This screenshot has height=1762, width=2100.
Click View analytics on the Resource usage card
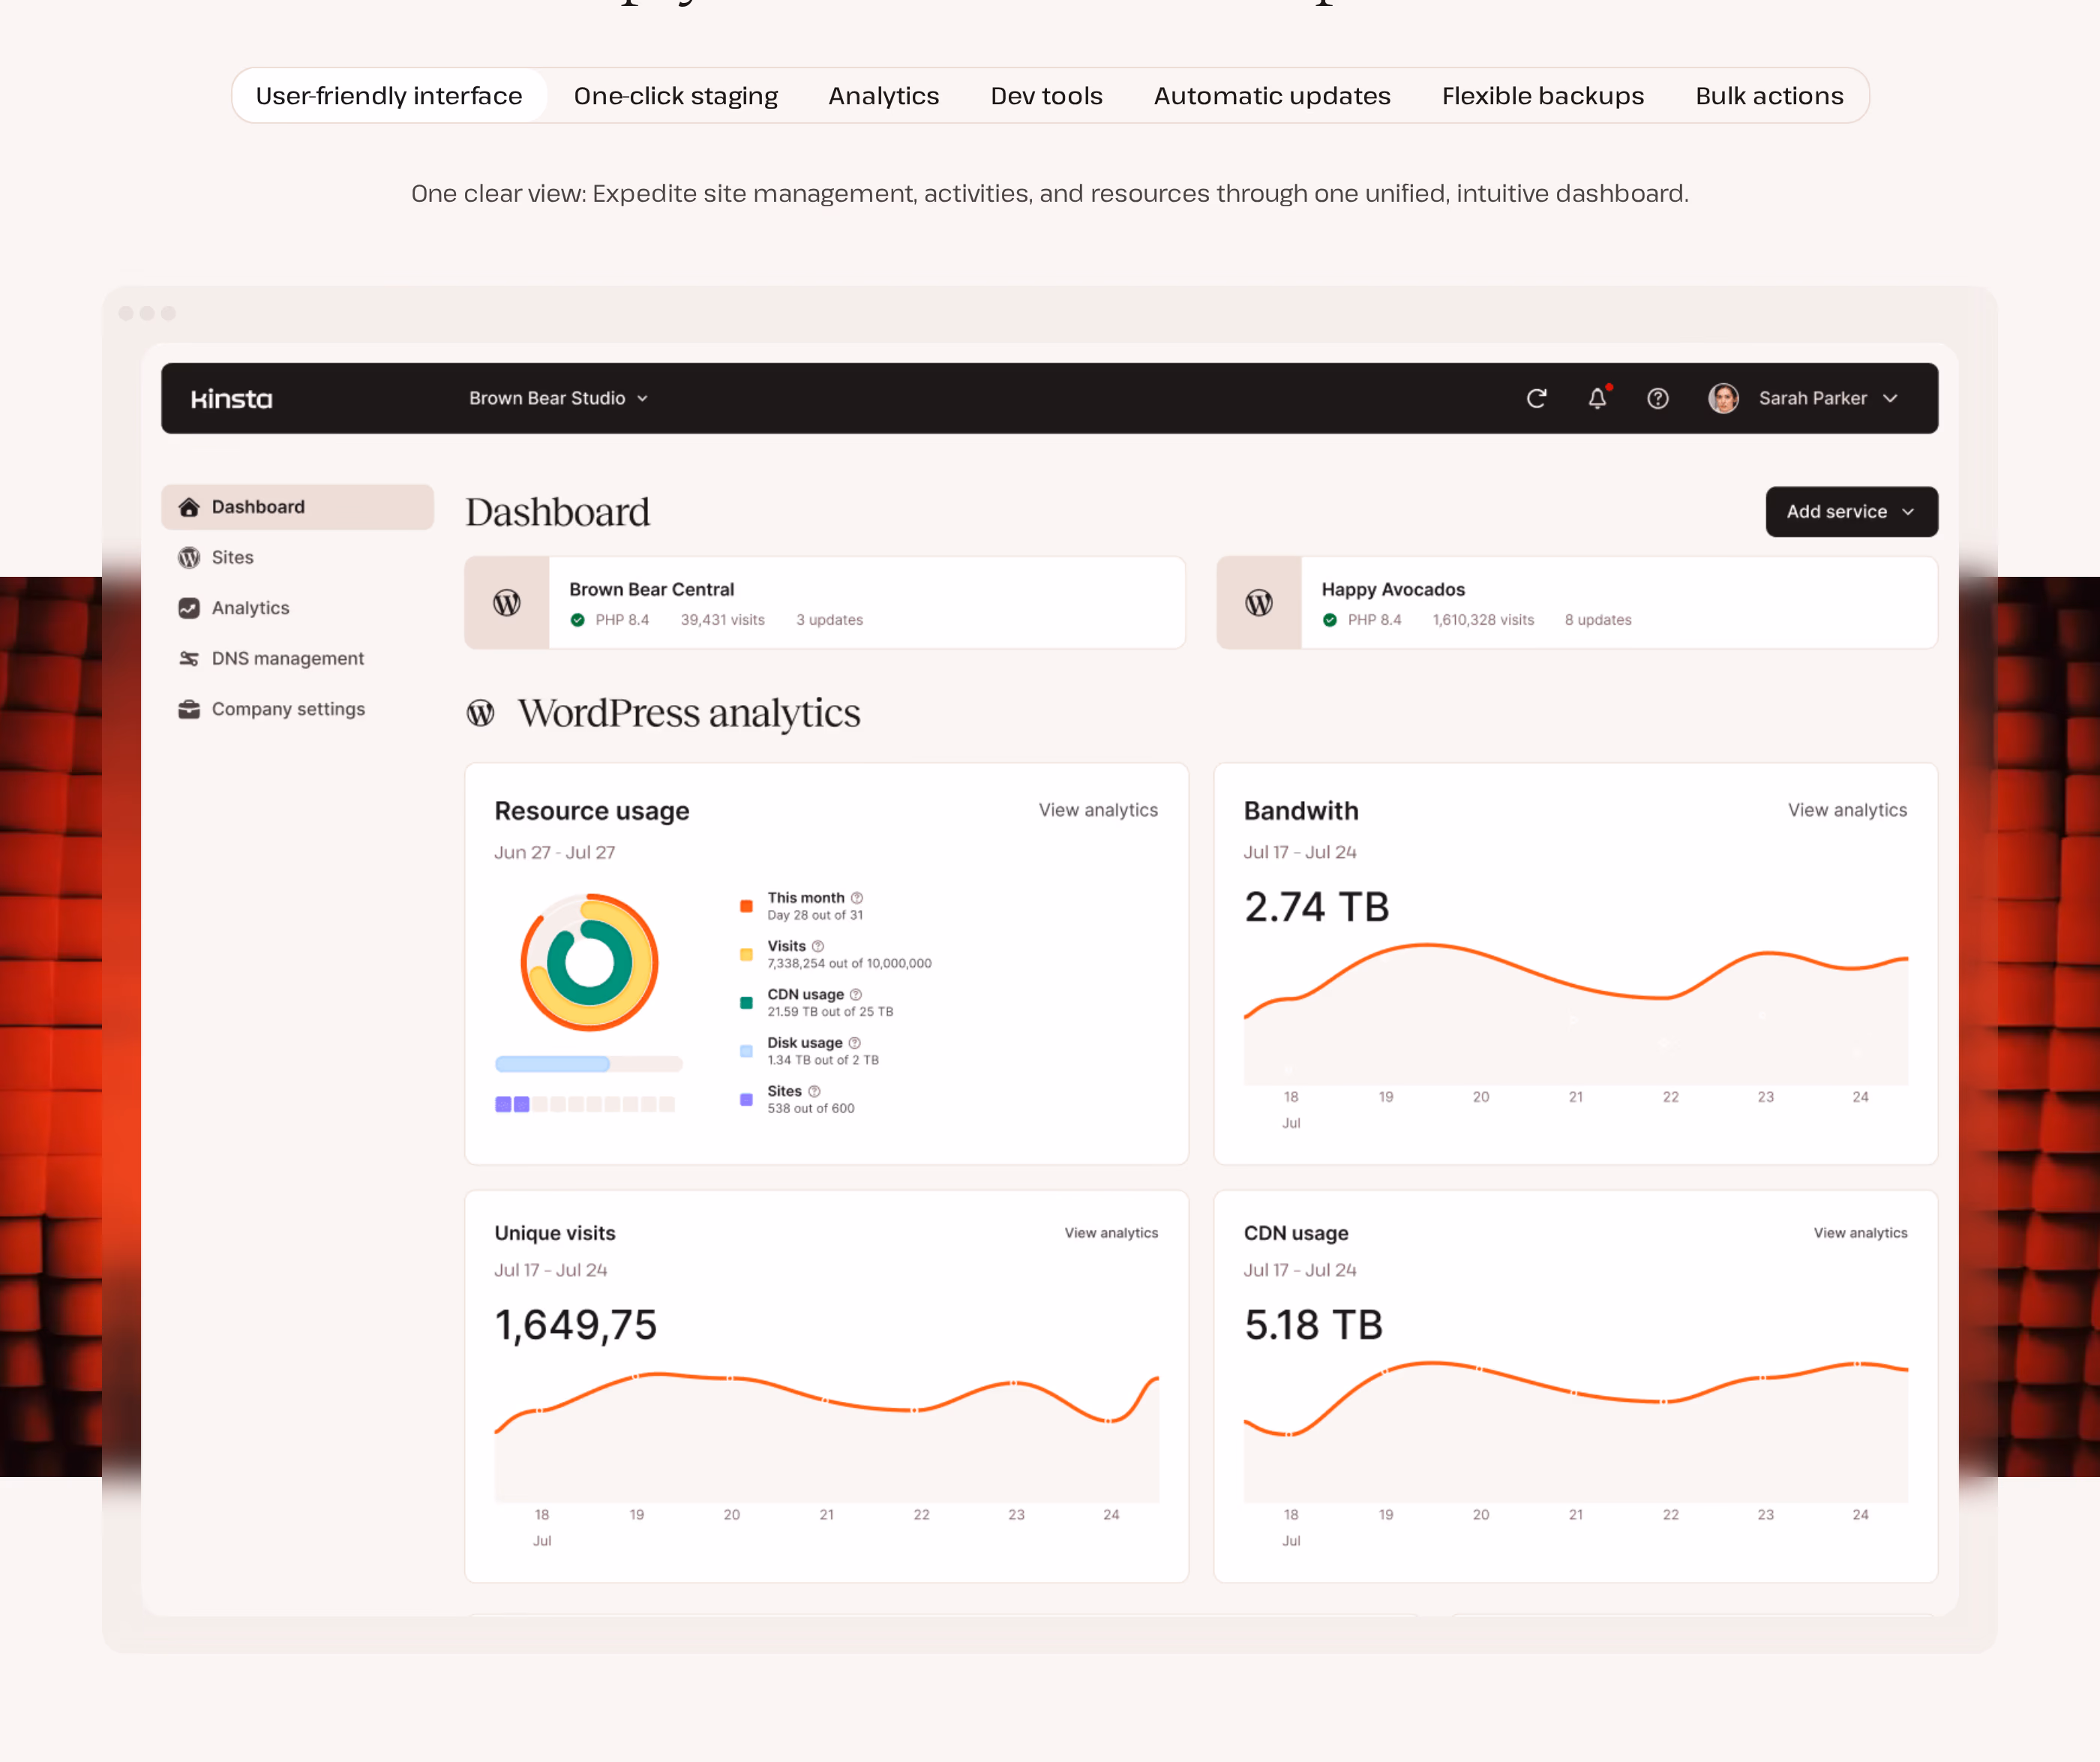tap(1098, 810)
